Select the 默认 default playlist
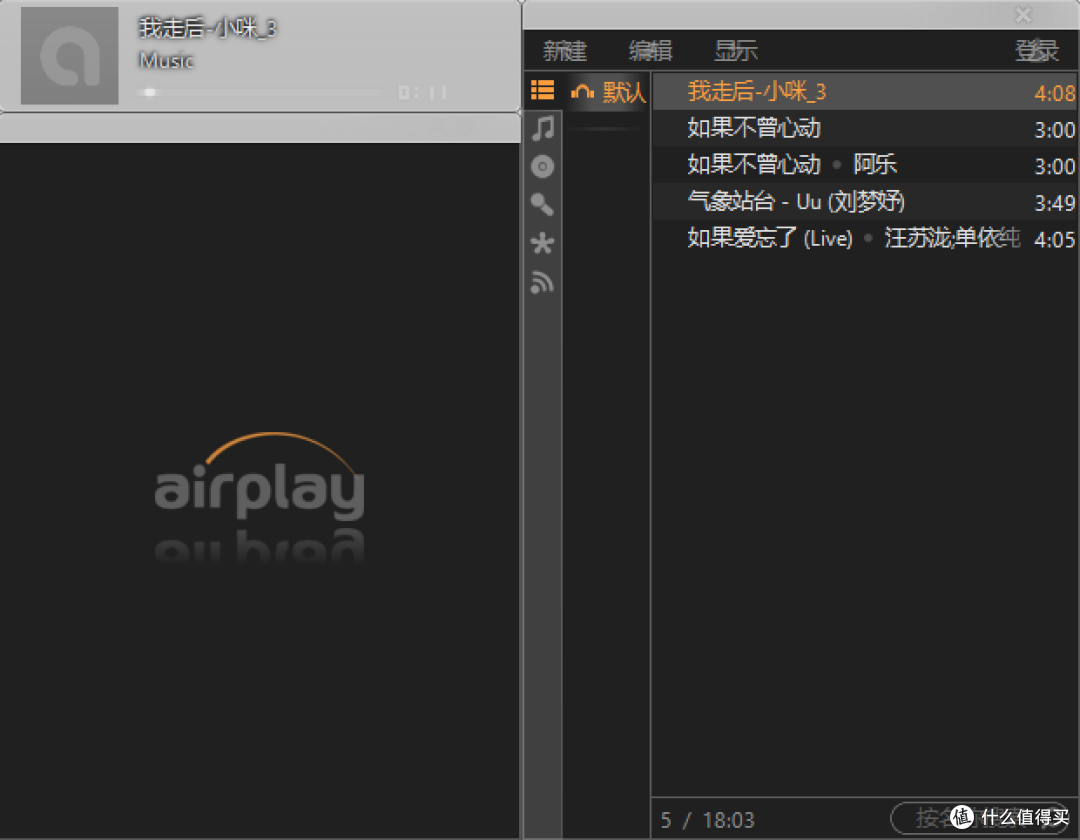Screen dimensions: 1080x840 608,92
